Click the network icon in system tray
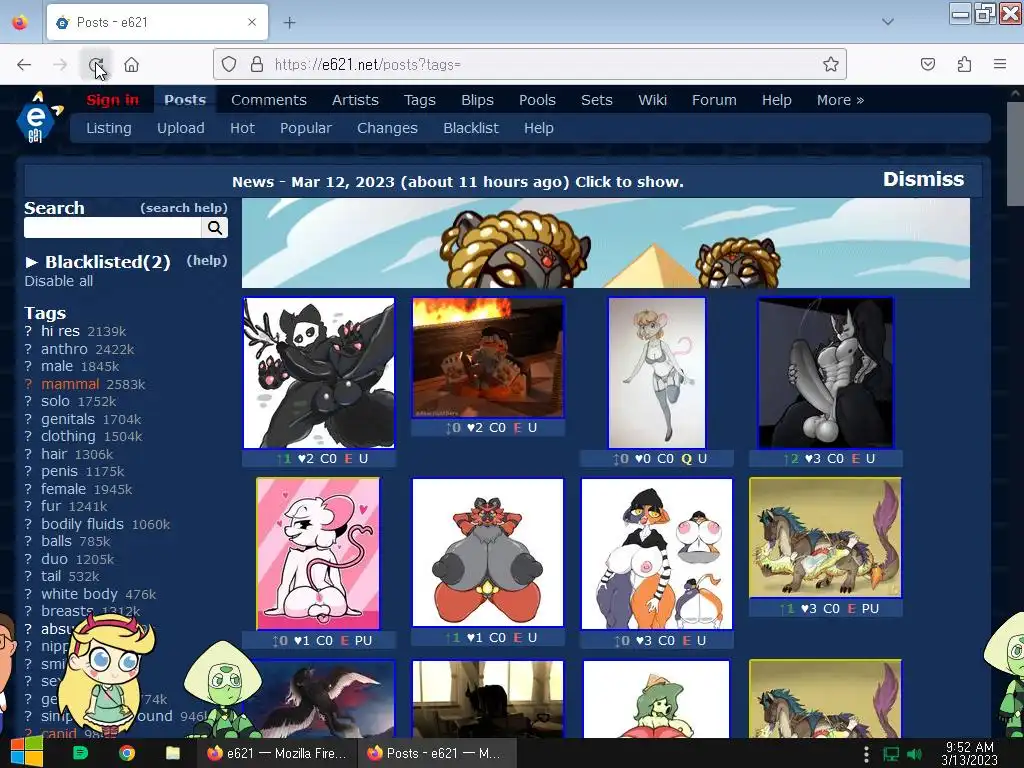 pos(891,754)
